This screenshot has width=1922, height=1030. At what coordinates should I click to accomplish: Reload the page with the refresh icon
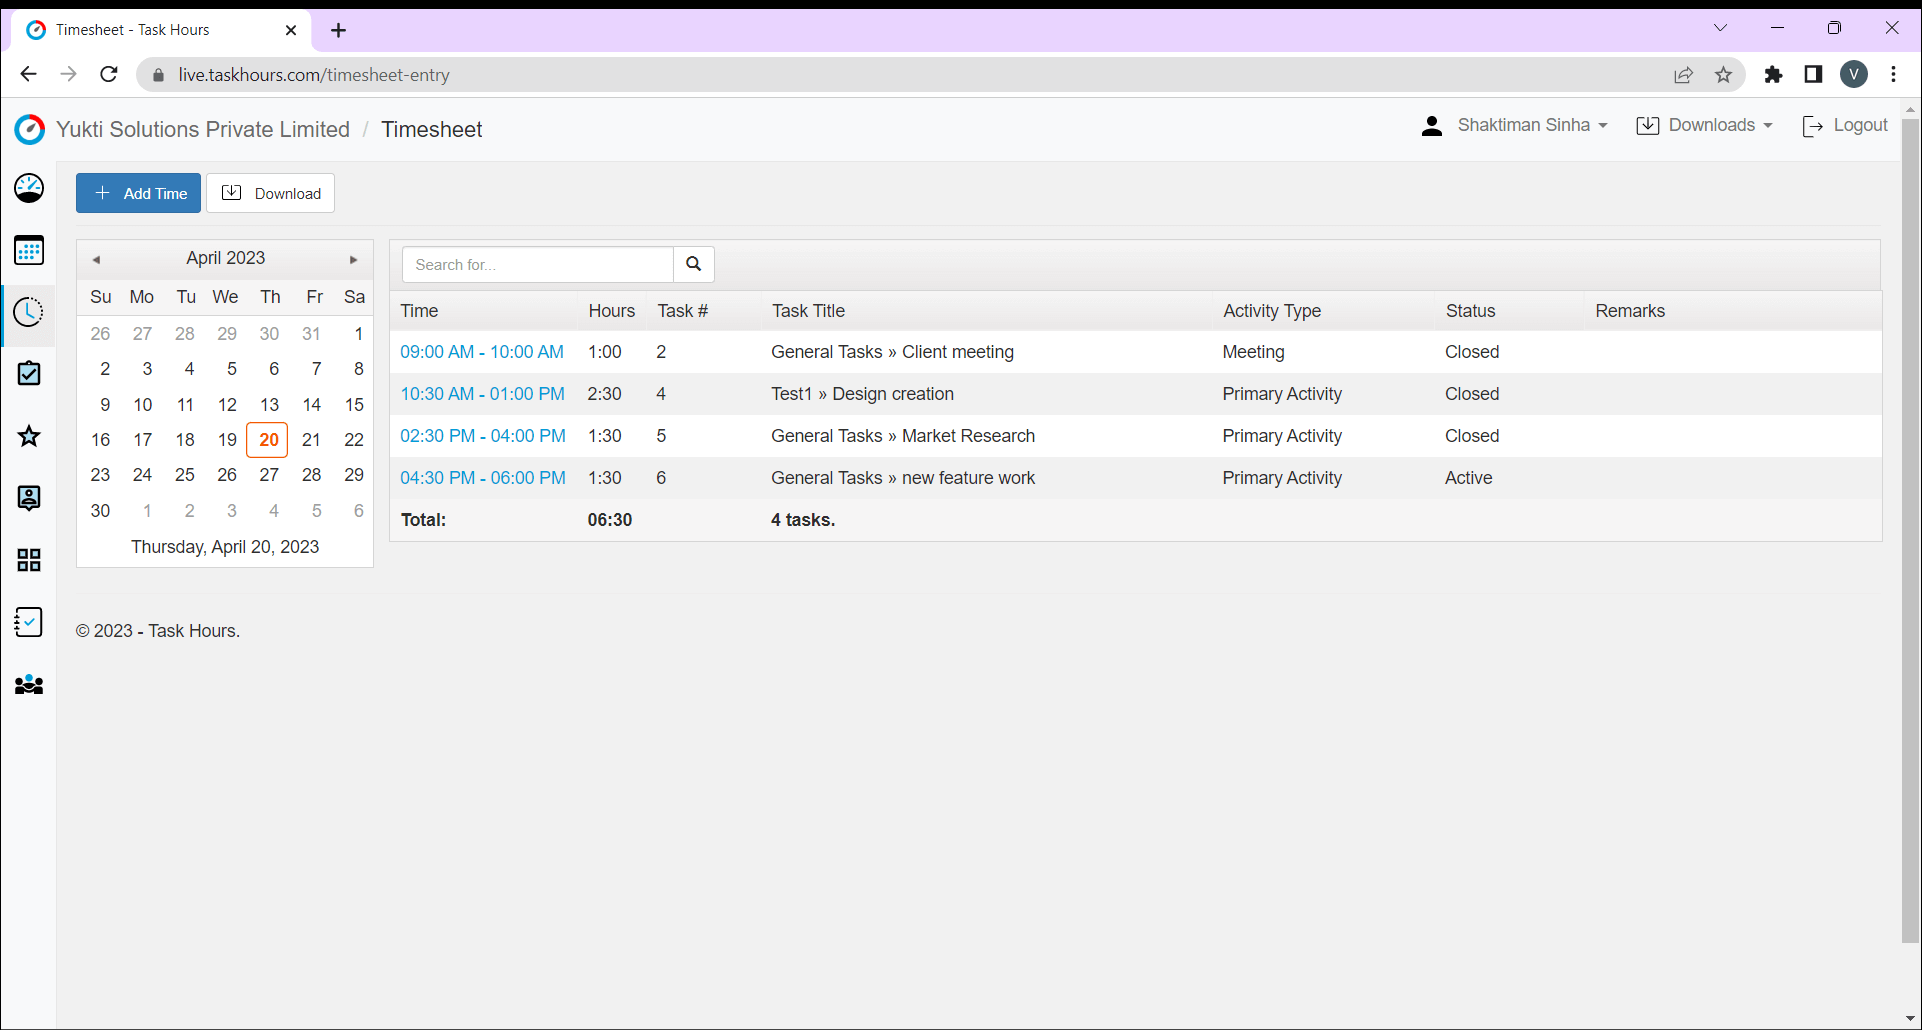109,74
